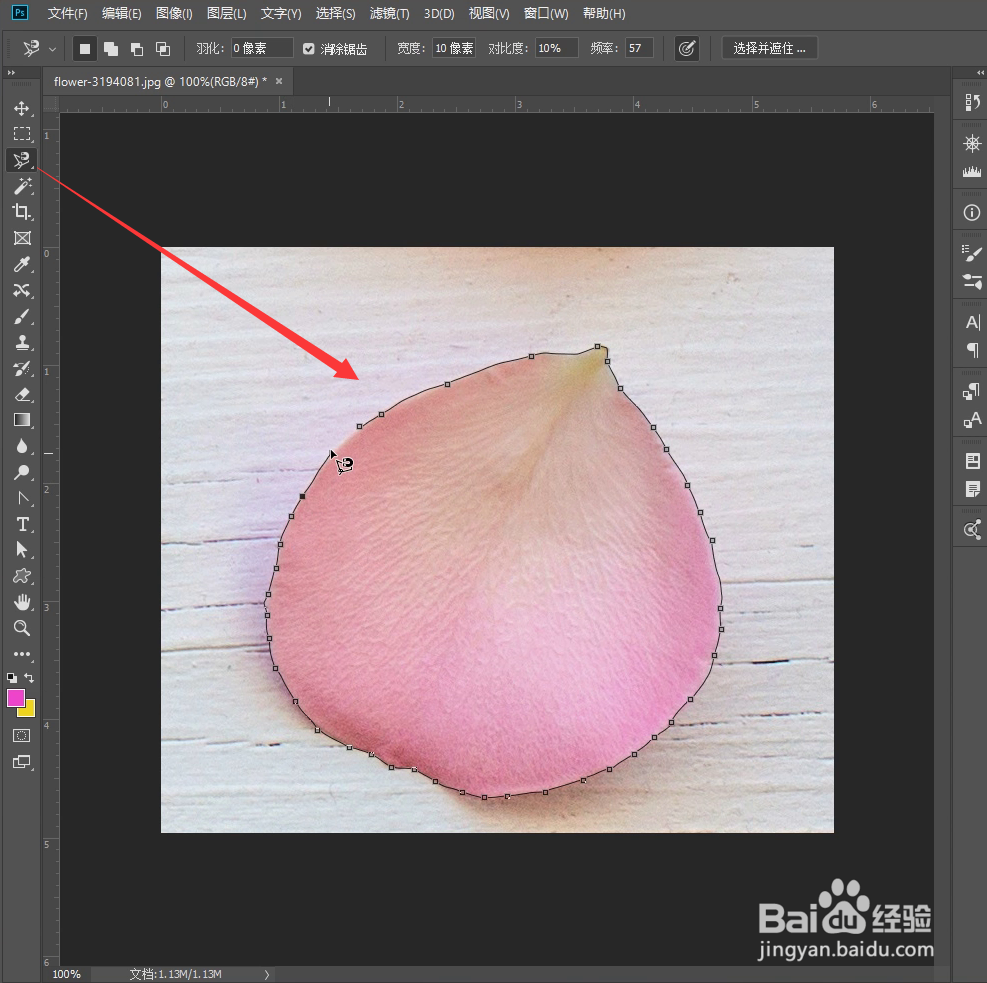
Task: Click the 选择并遮住 button
Action: [769, 47]
